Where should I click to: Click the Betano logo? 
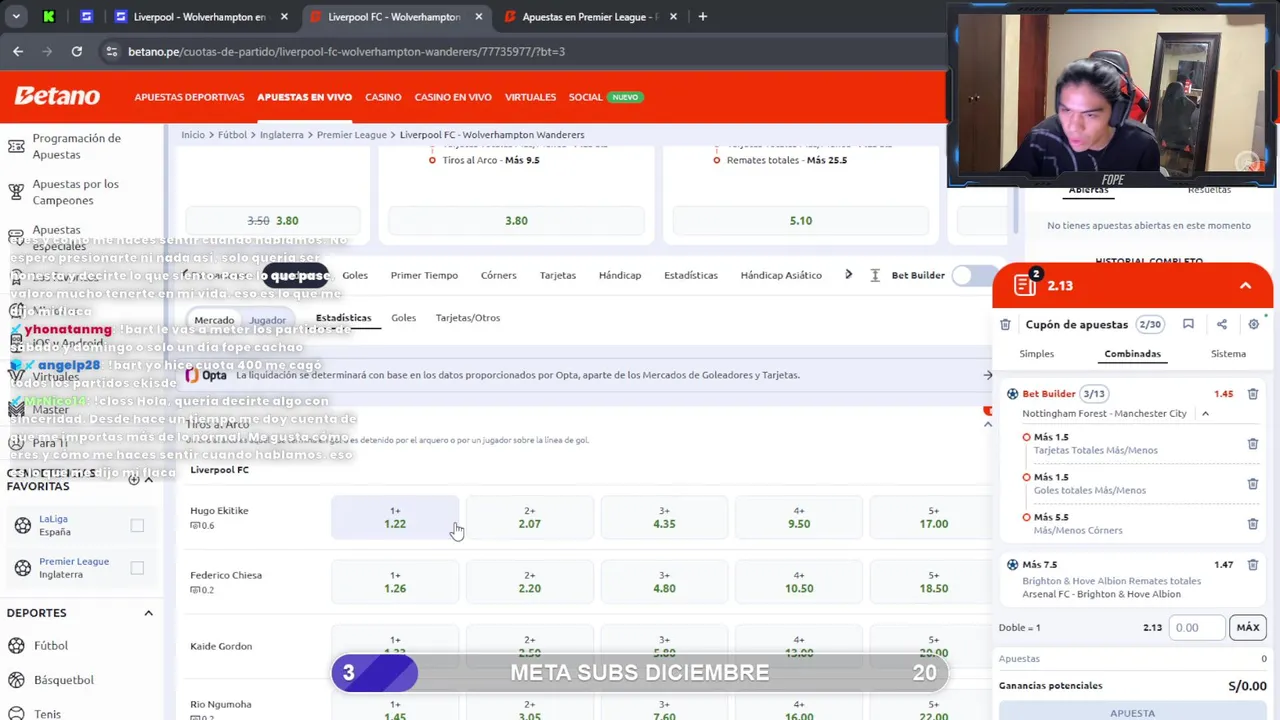coord(57,96)
